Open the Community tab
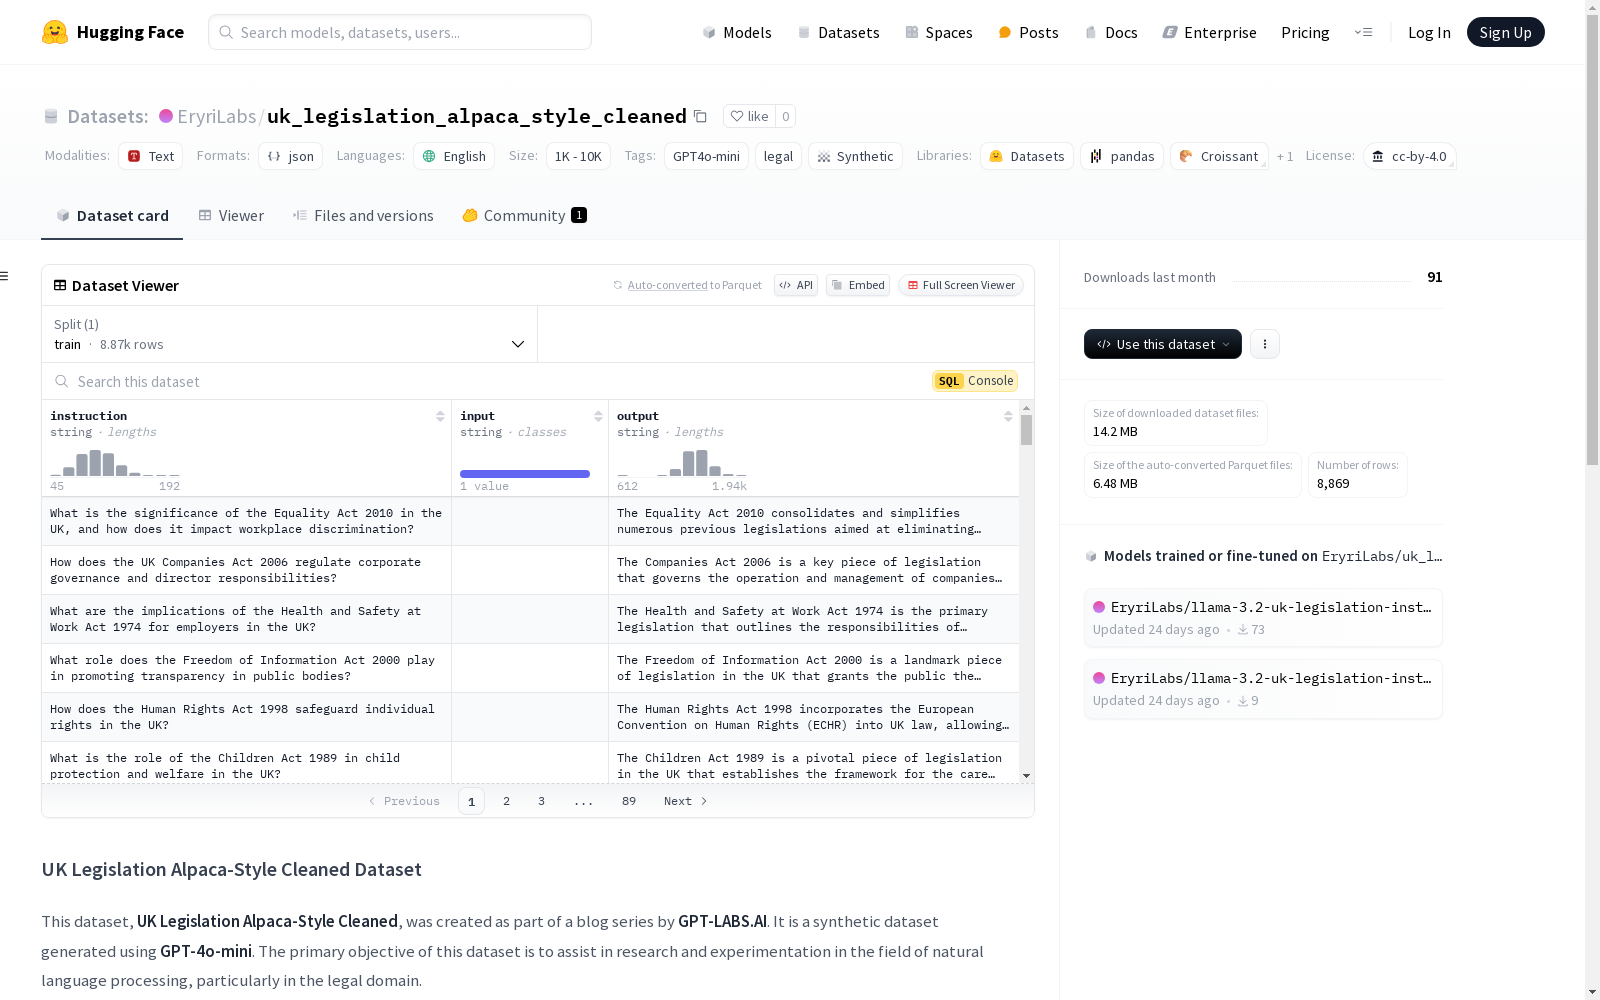This screenshot has width=1600, height=1000. coord(525,215)
